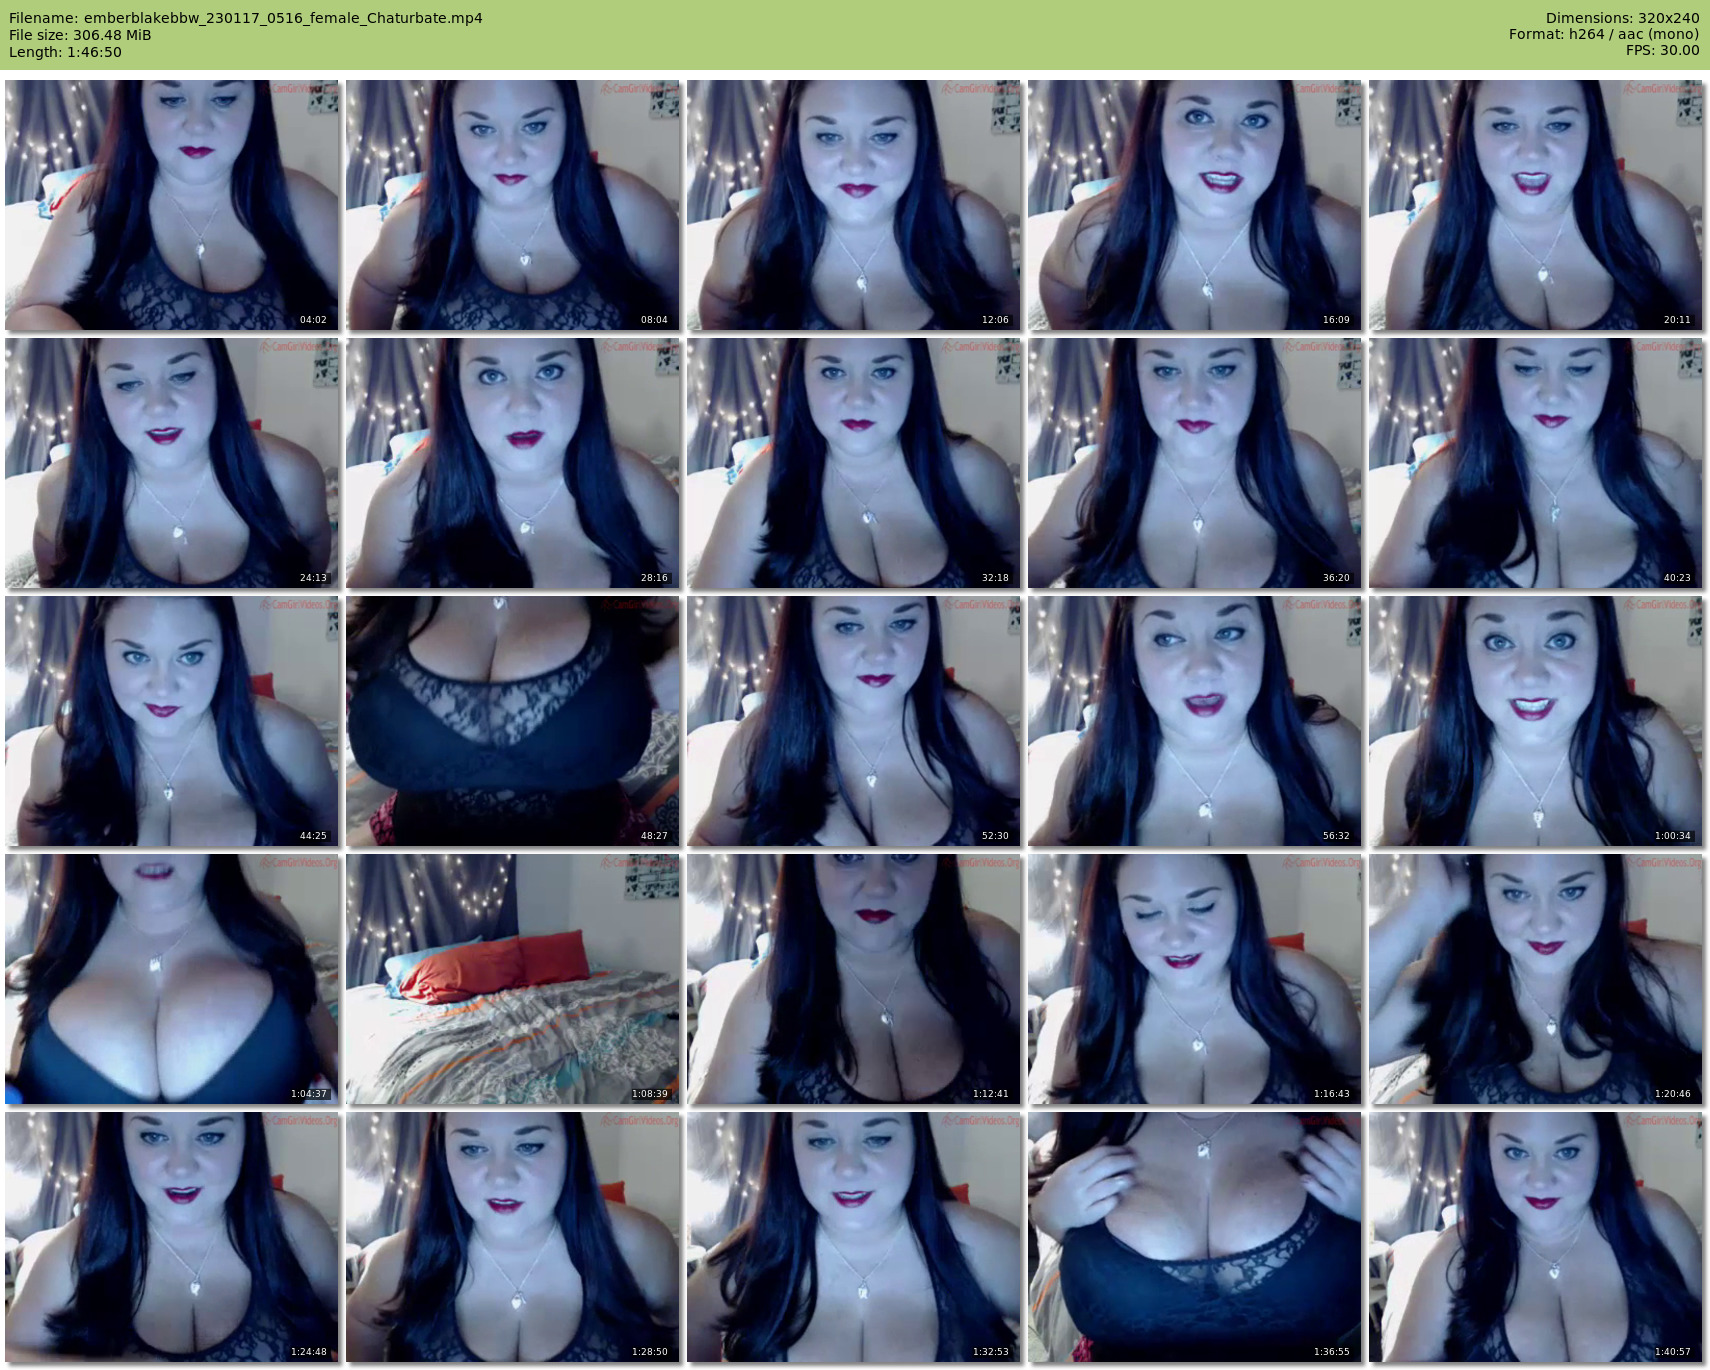Open the thumbnail stamped 28:16
Image resolution: width=1710 pixels, height=1370 pixels.
[513, 463]
